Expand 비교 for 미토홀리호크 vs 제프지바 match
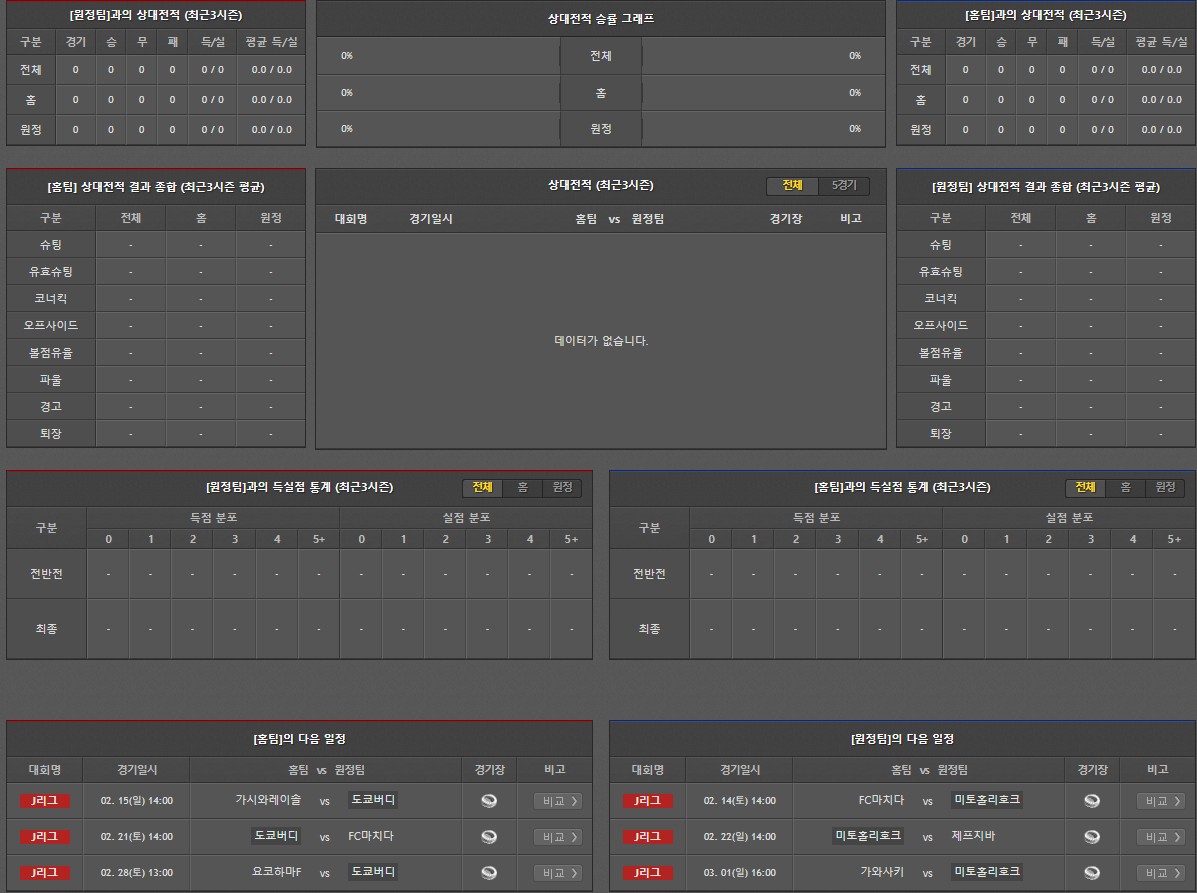 (x=1161, y=837)
